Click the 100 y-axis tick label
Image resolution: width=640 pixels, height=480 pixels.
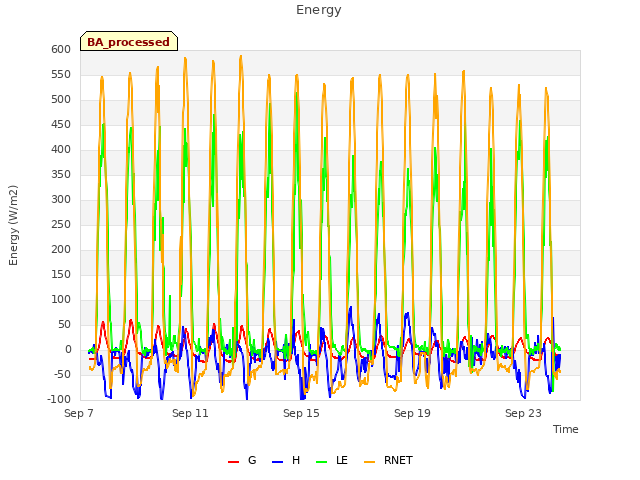click(61, 300)
